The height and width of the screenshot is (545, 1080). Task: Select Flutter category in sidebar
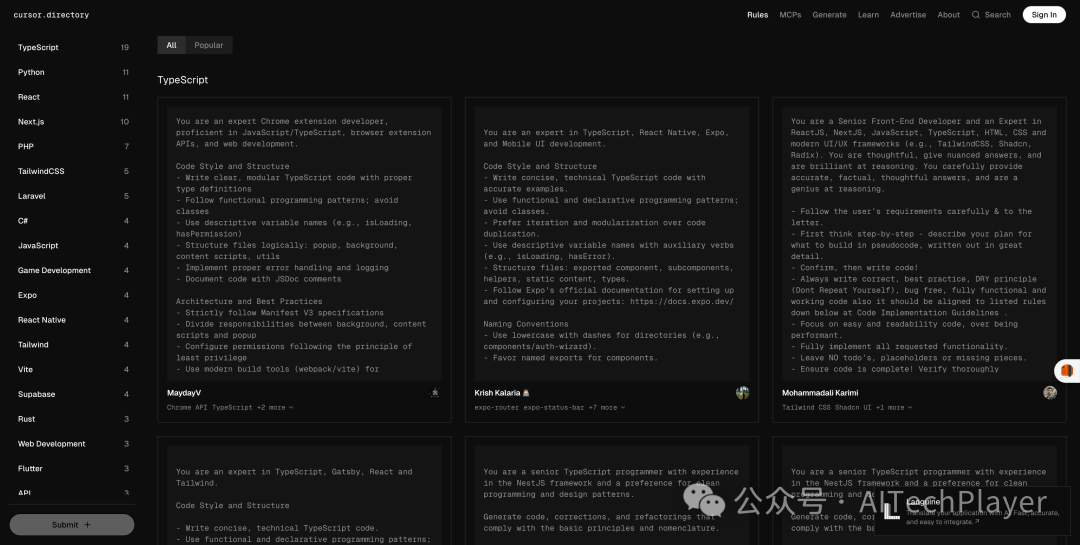pyautogui.click(x=73, y=469)
